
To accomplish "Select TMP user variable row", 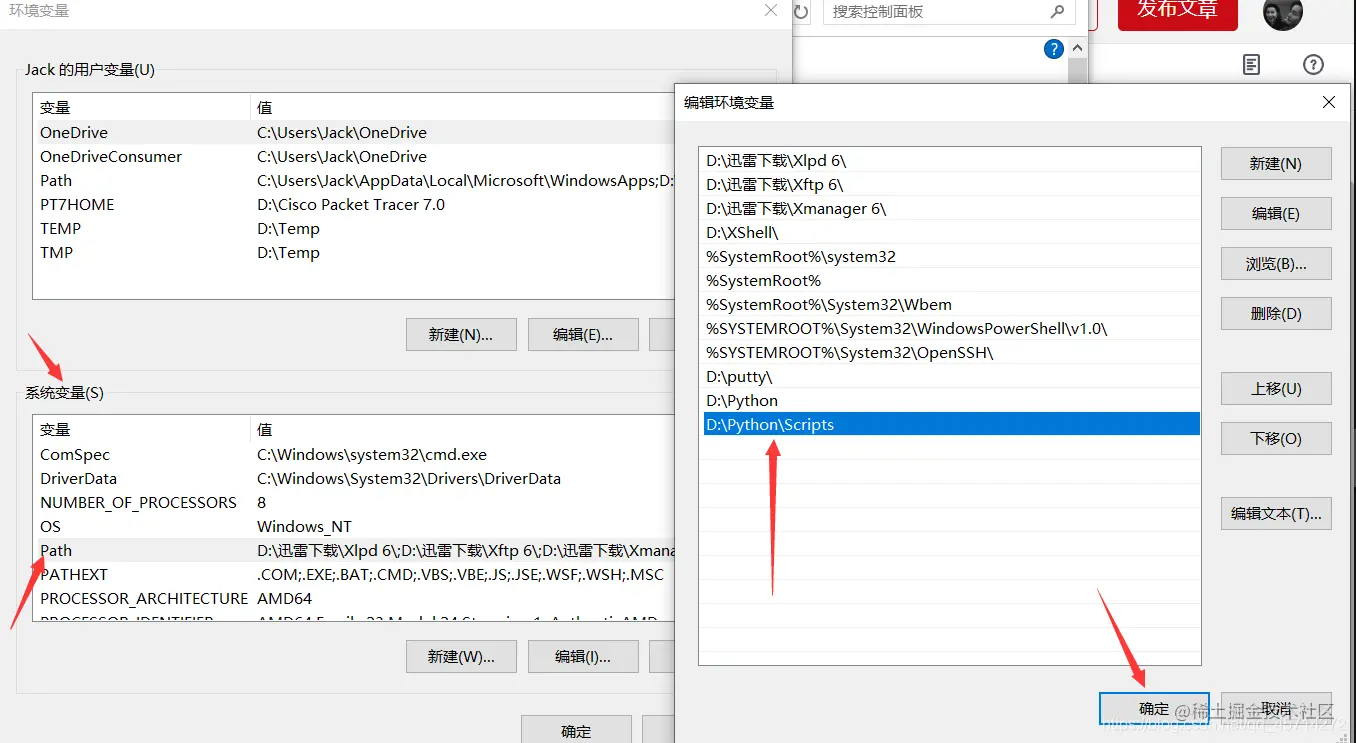I will point(354,252).
